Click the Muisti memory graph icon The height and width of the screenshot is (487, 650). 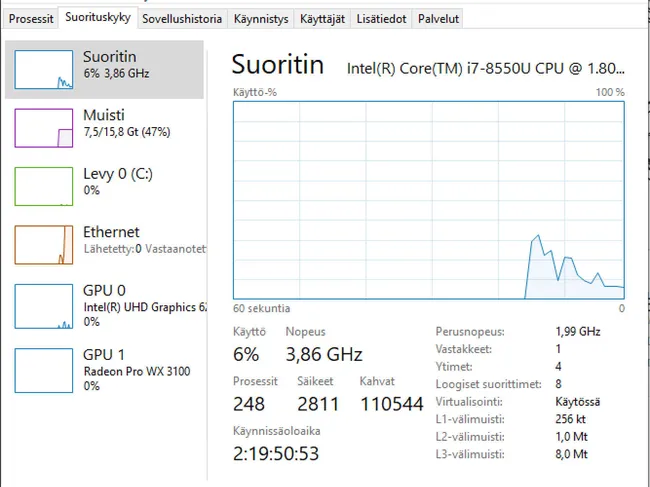tap(43, 128)
